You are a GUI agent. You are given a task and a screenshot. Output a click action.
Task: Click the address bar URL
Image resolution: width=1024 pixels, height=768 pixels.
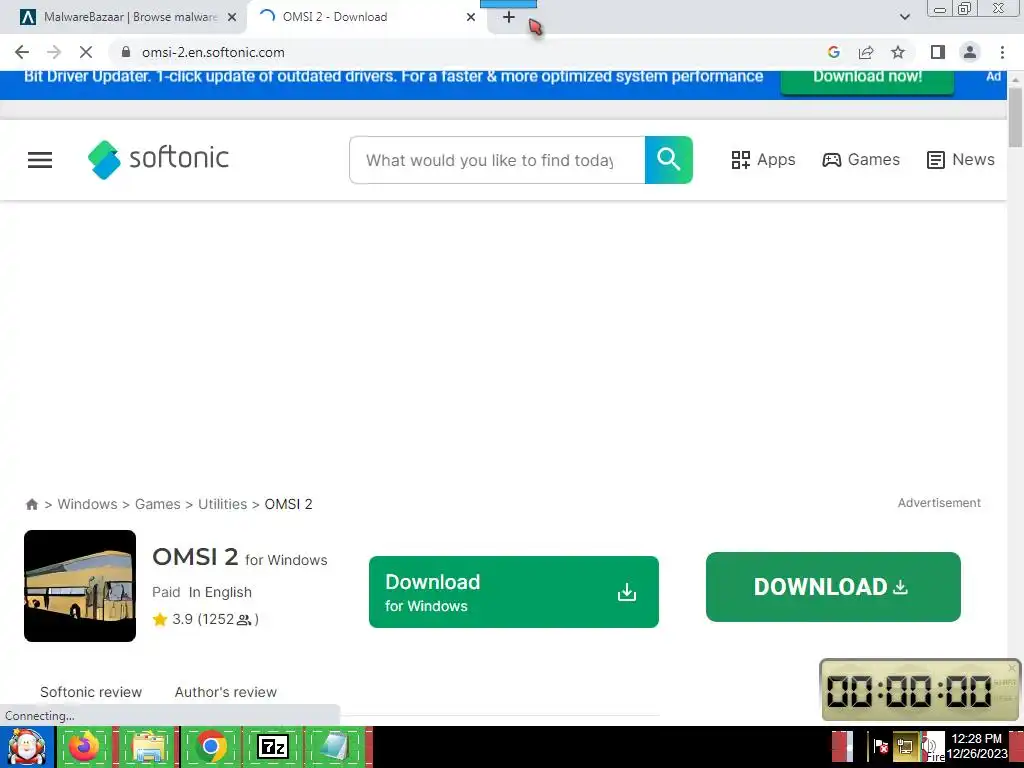(214, 52)
